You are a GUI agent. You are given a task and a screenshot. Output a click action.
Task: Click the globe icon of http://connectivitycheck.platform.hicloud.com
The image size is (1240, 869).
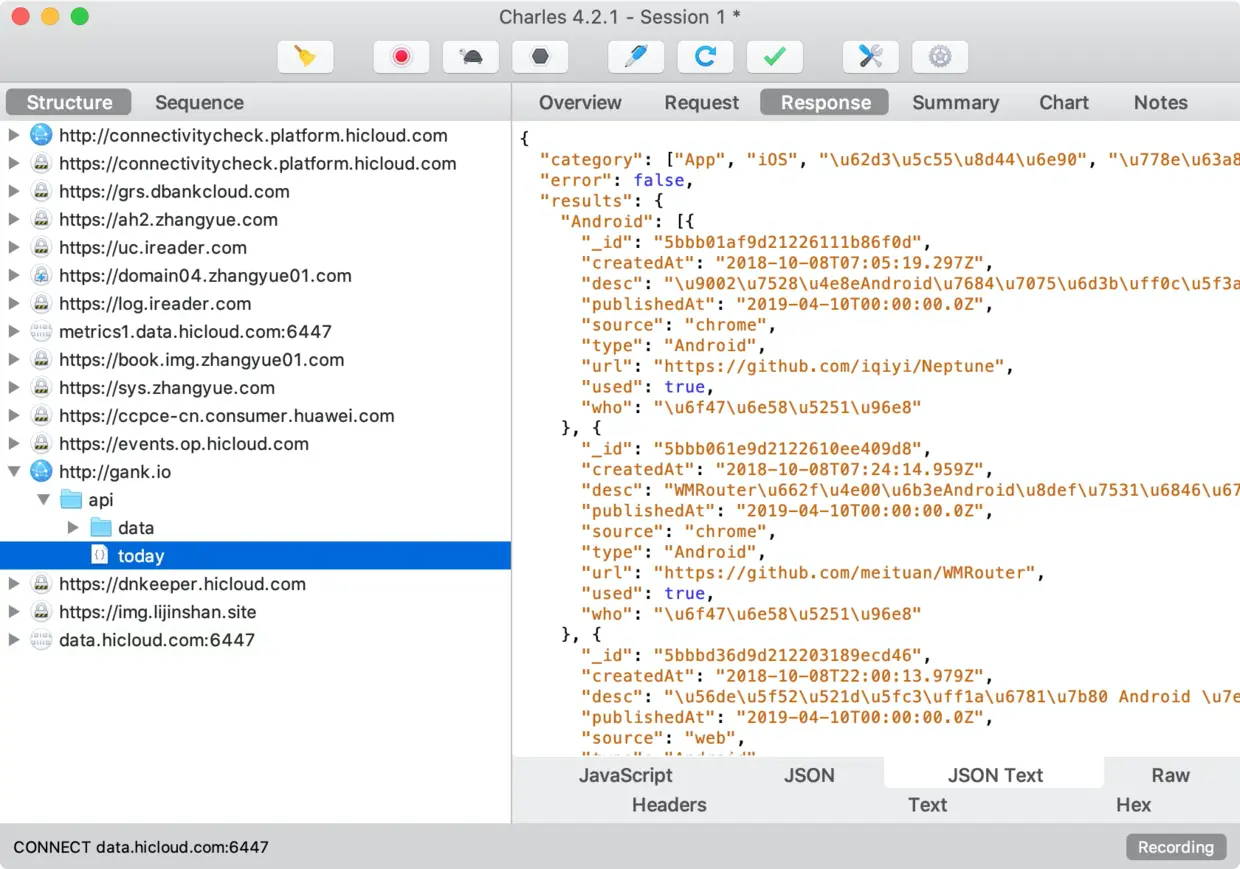pos(41,135)
